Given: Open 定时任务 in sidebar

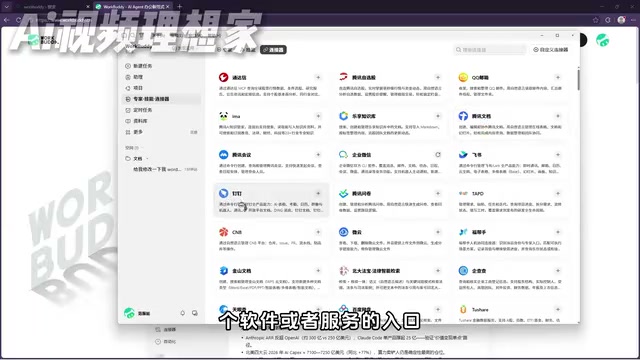Looking at the screenshot, I should 161,110.
